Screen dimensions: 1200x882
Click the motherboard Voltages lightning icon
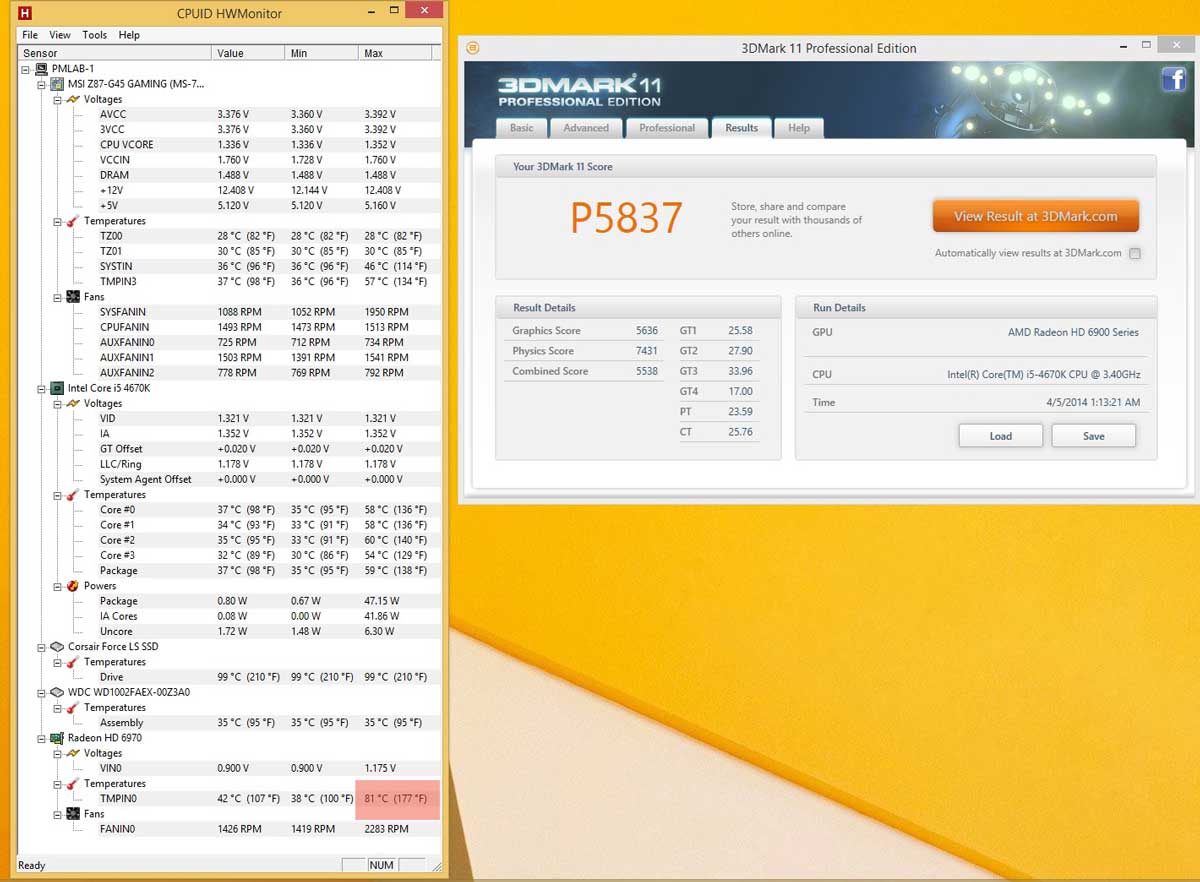tap(72, 99)
